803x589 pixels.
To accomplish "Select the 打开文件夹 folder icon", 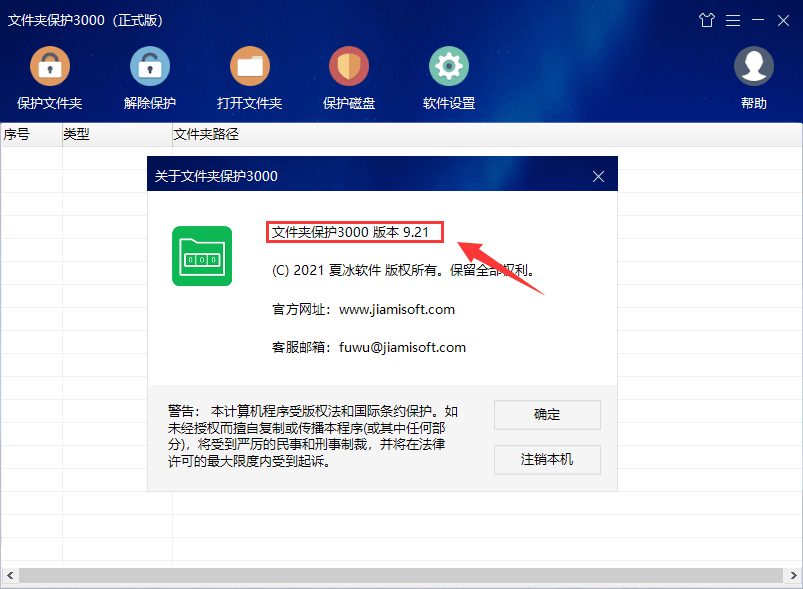I will (249, 66).
